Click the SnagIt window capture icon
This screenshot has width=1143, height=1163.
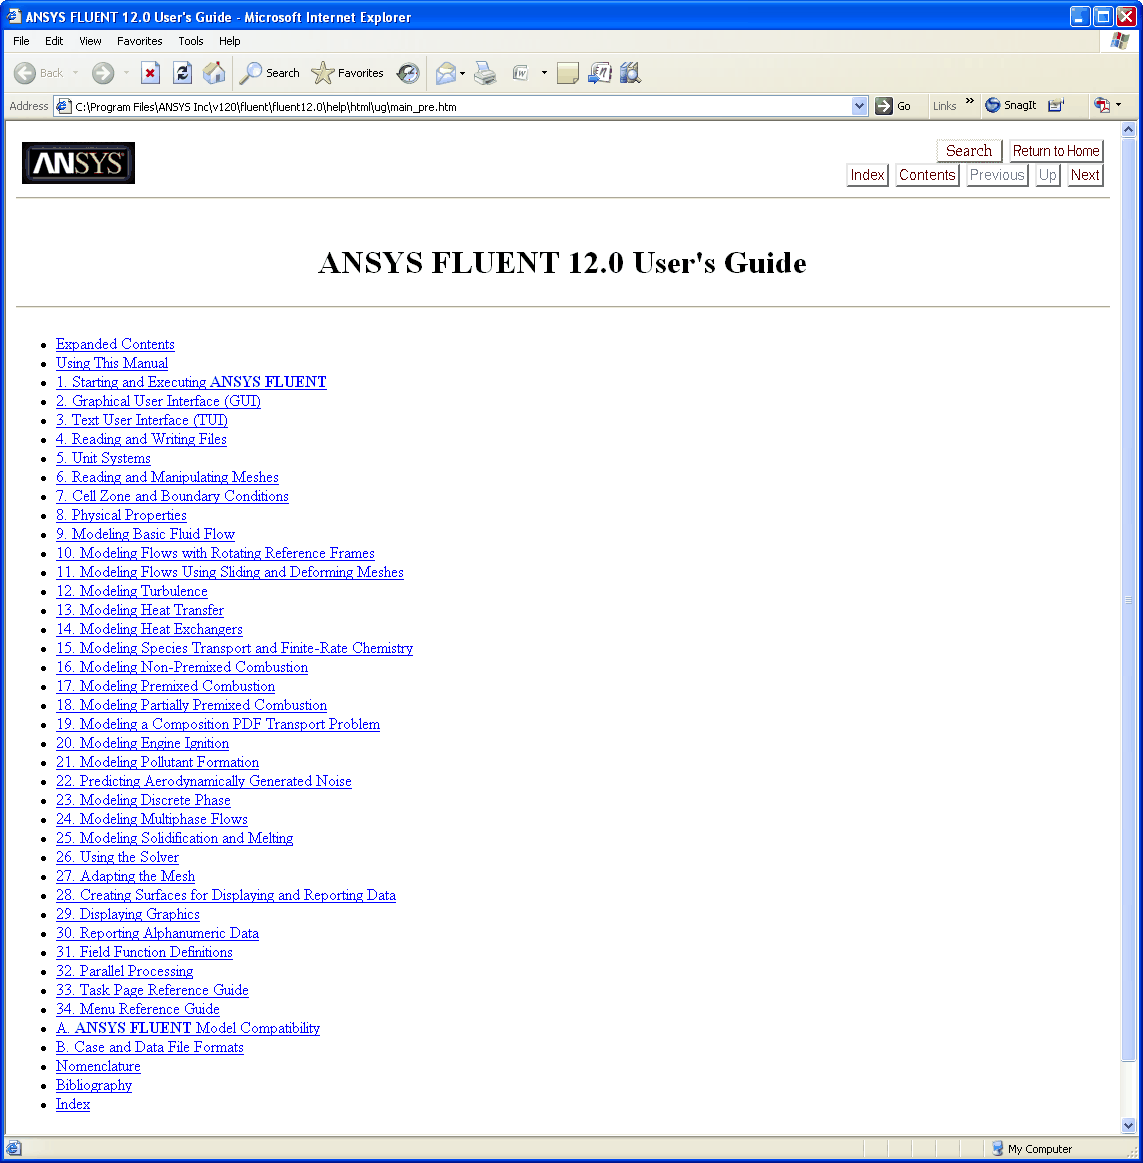pos(1056,105)
